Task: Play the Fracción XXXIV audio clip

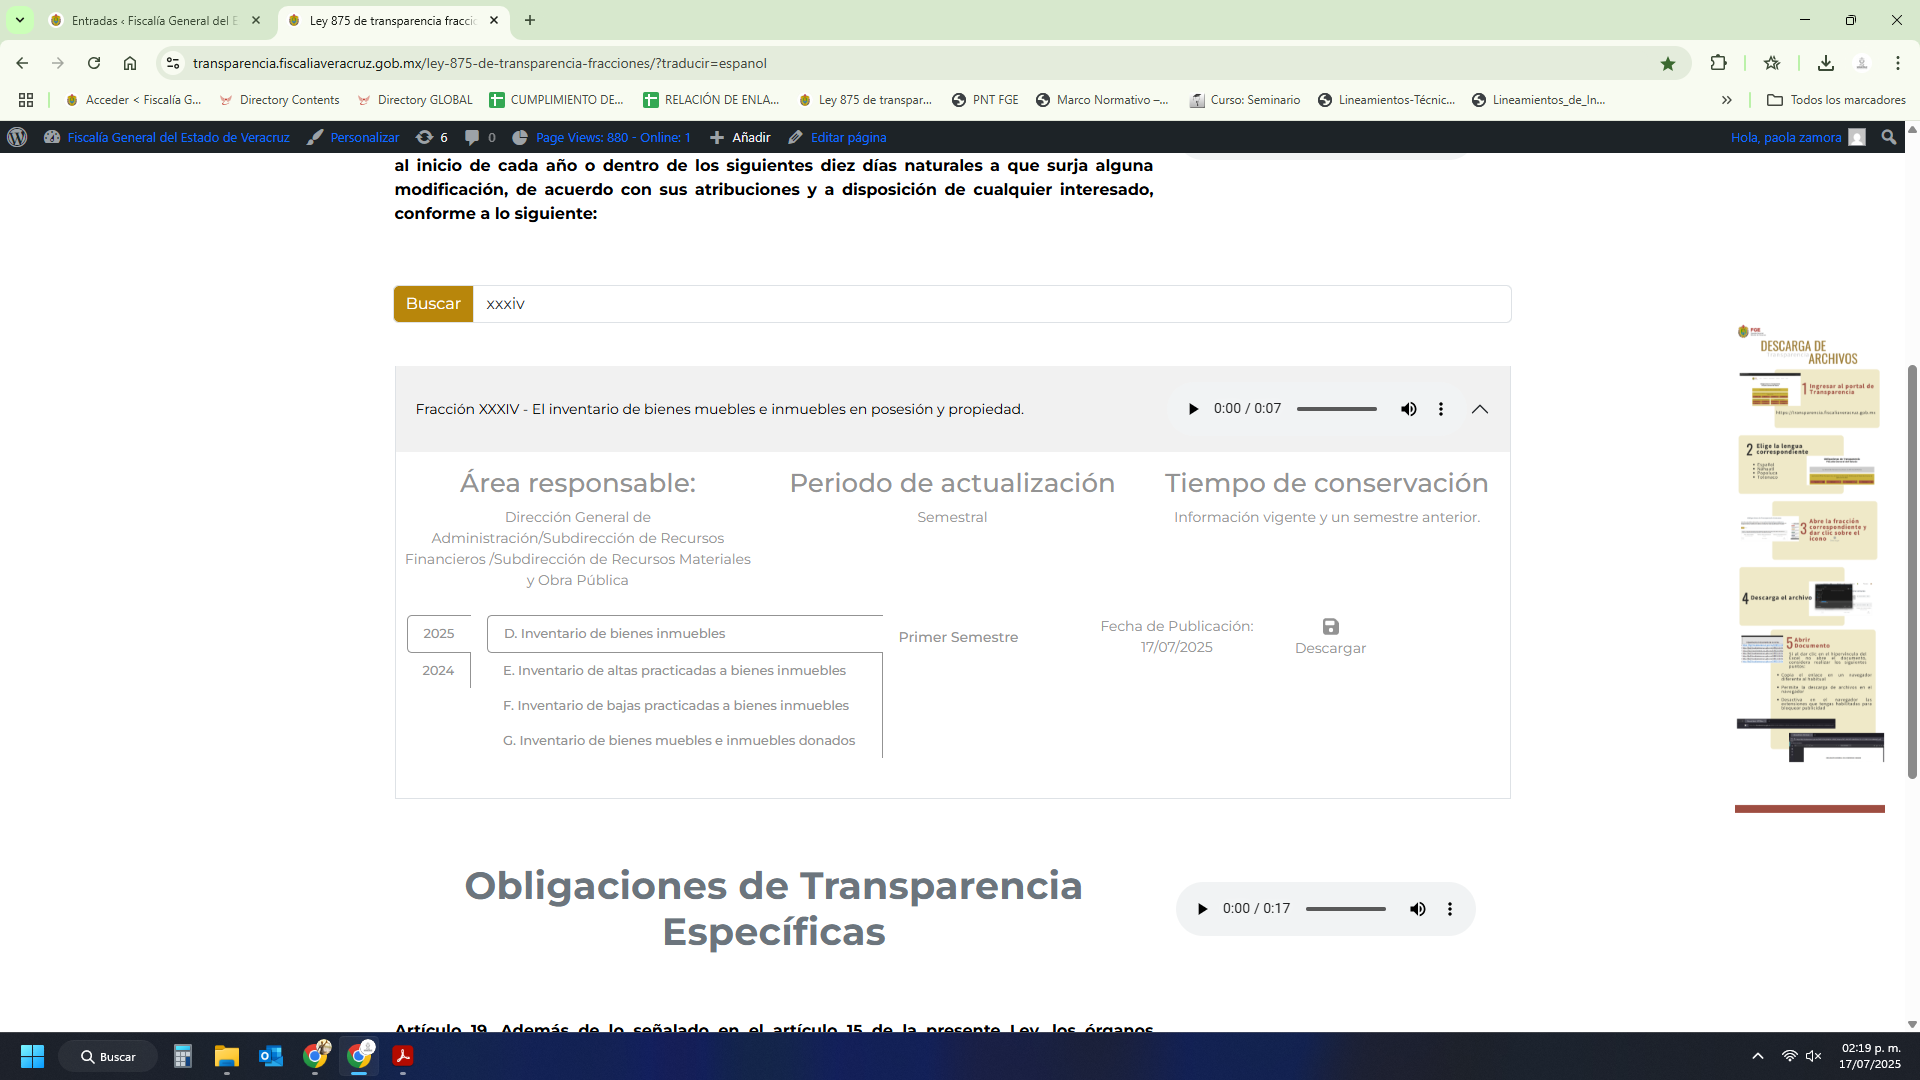Action: tap(1193, 409)
